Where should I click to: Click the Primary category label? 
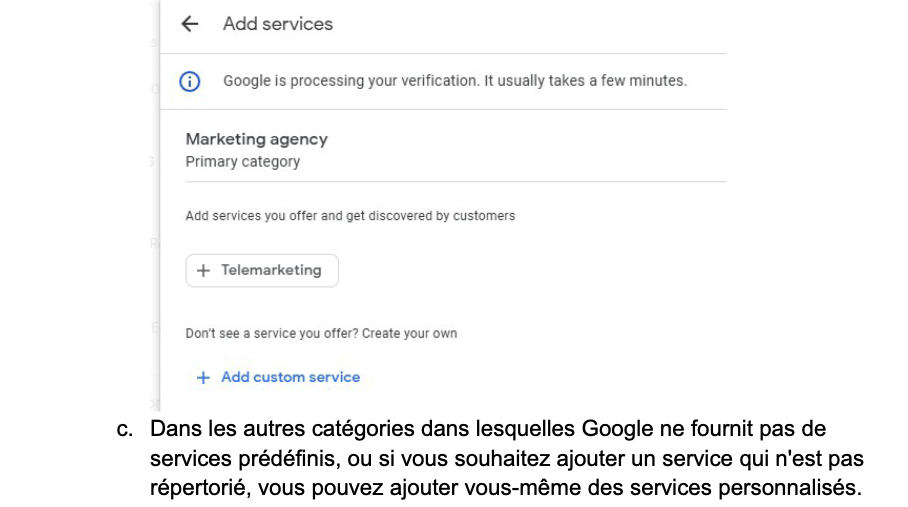[243, 161]
